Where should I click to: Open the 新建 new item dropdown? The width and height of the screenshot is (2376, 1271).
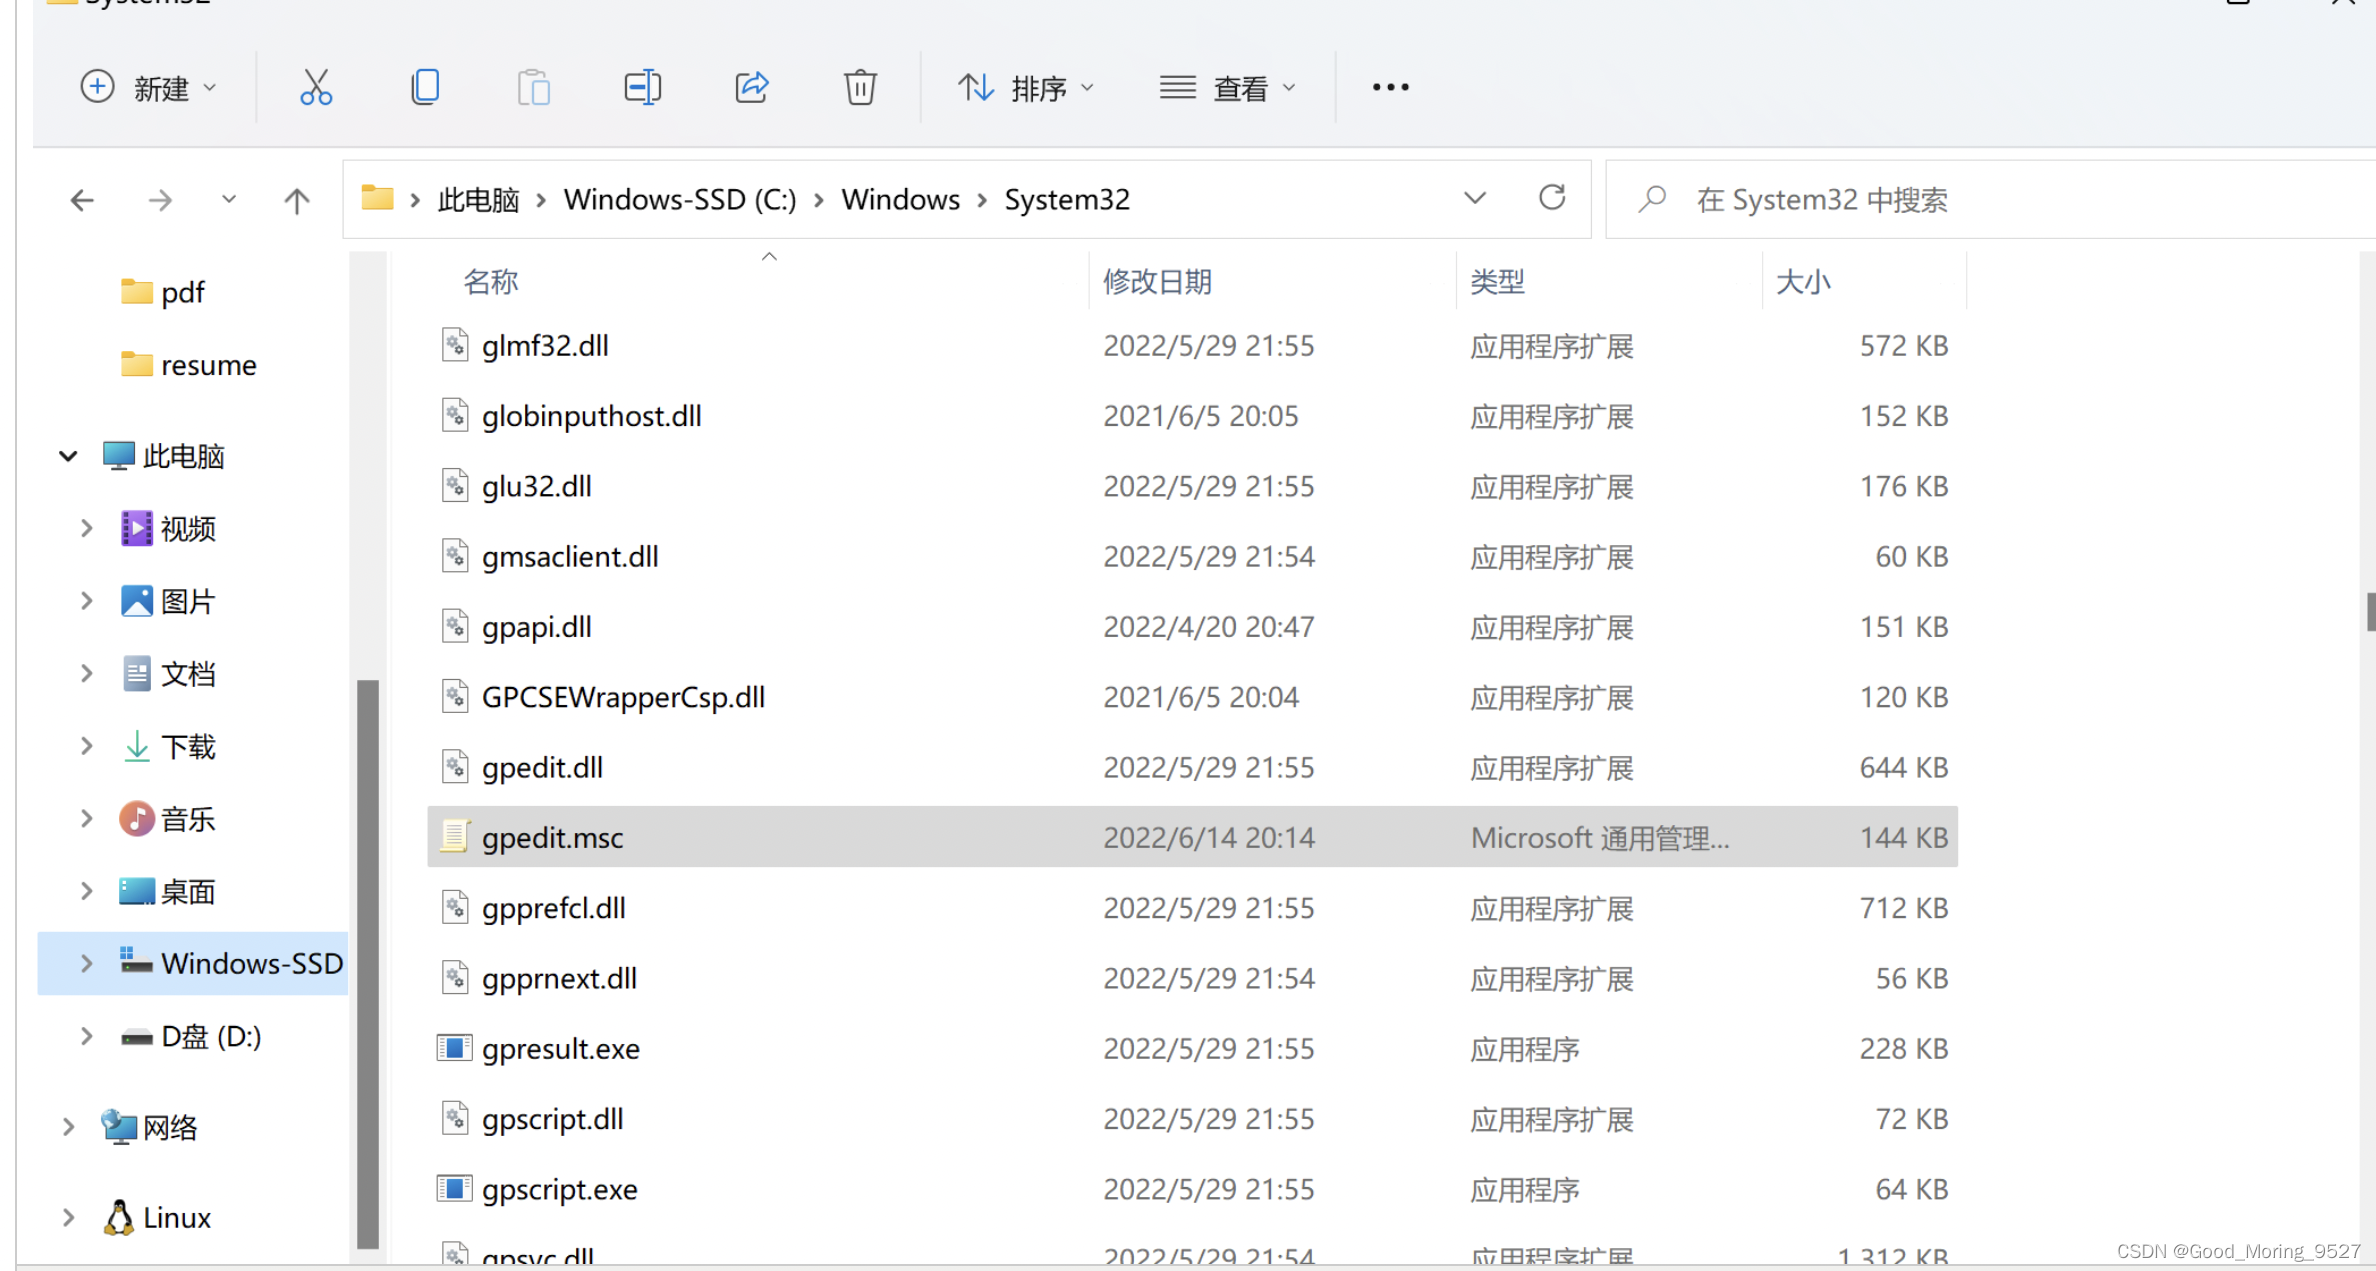(148, 88)
